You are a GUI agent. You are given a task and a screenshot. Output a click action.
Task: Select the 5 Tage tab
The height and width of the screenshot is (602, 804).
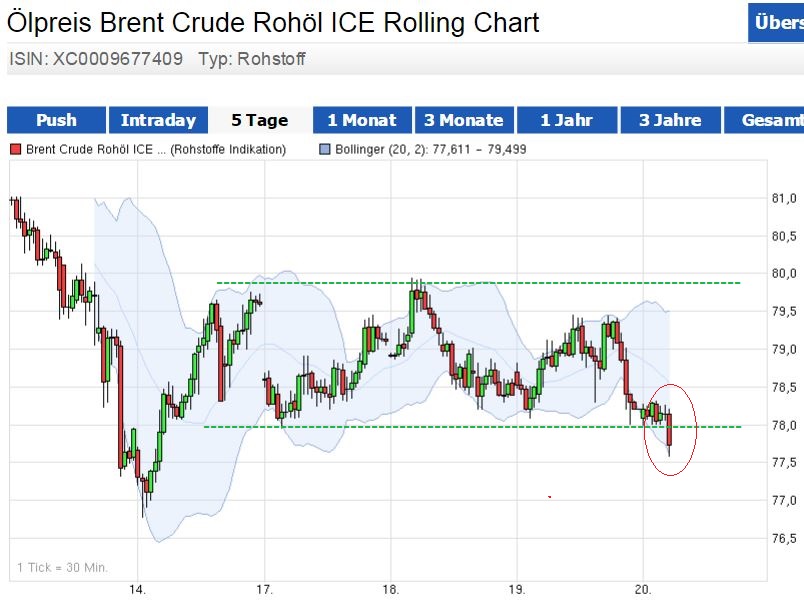[260, 120]
